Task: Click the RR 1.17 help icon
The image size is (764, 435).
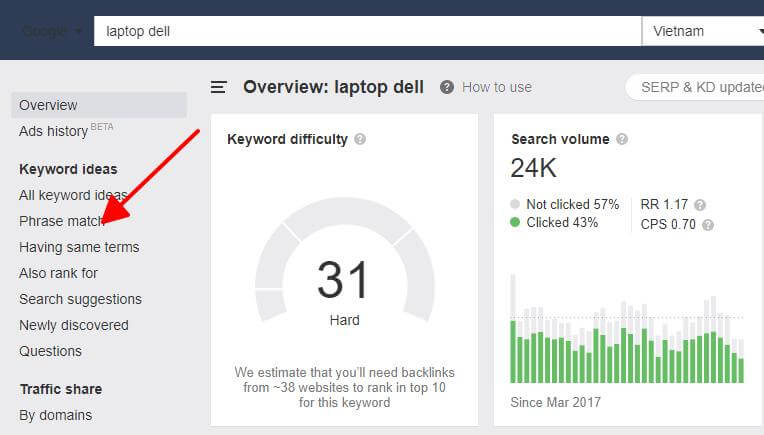Action: point(700,205)
